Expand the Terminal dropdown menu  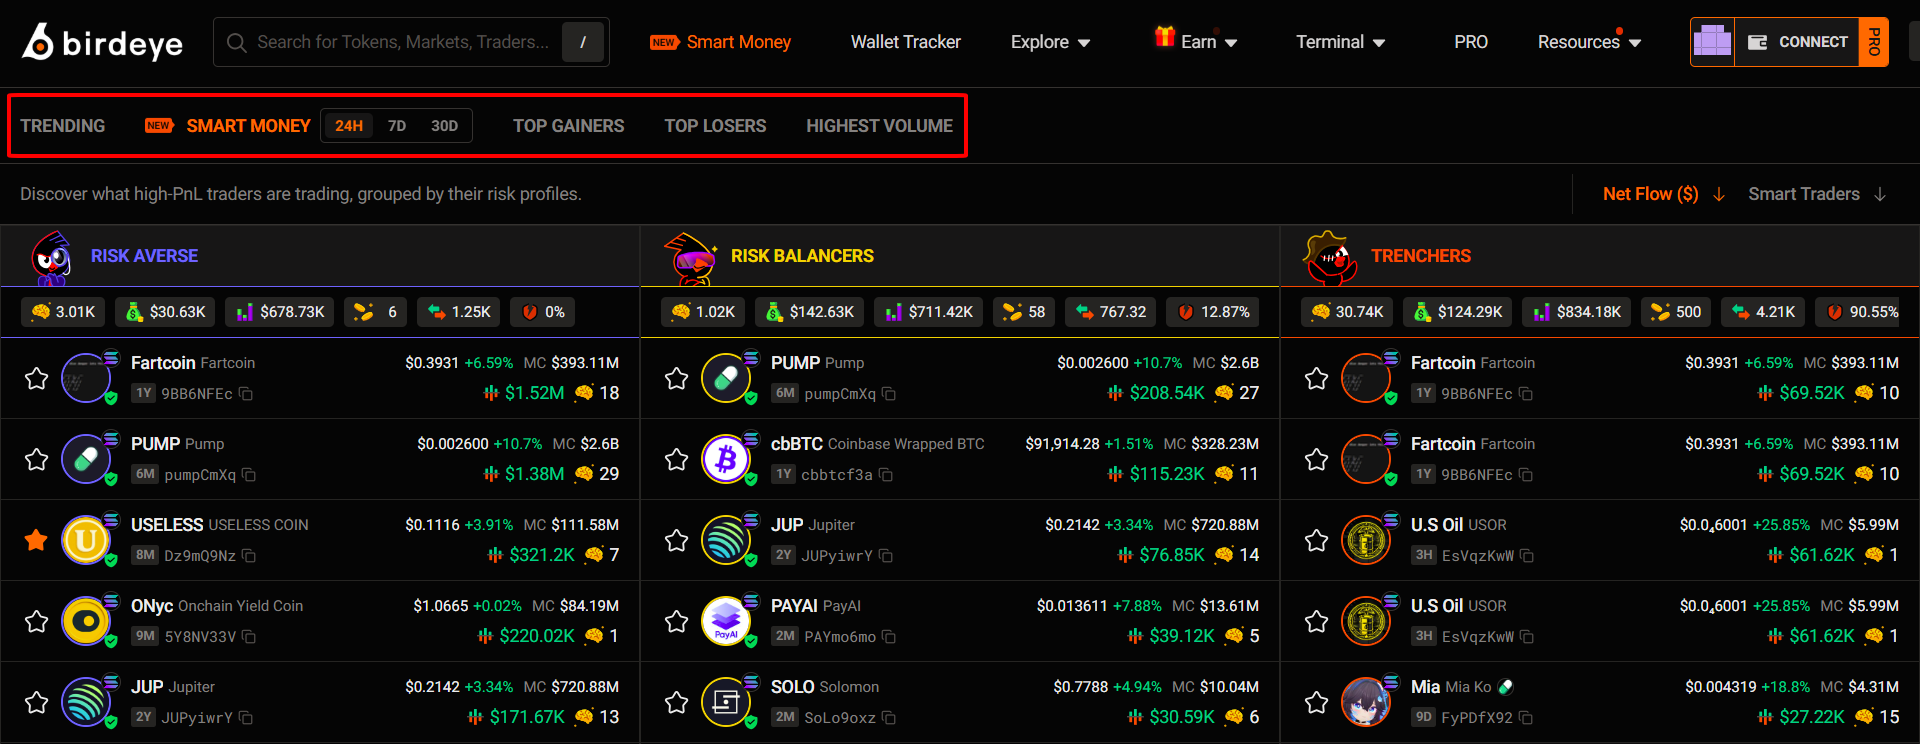1341,42
